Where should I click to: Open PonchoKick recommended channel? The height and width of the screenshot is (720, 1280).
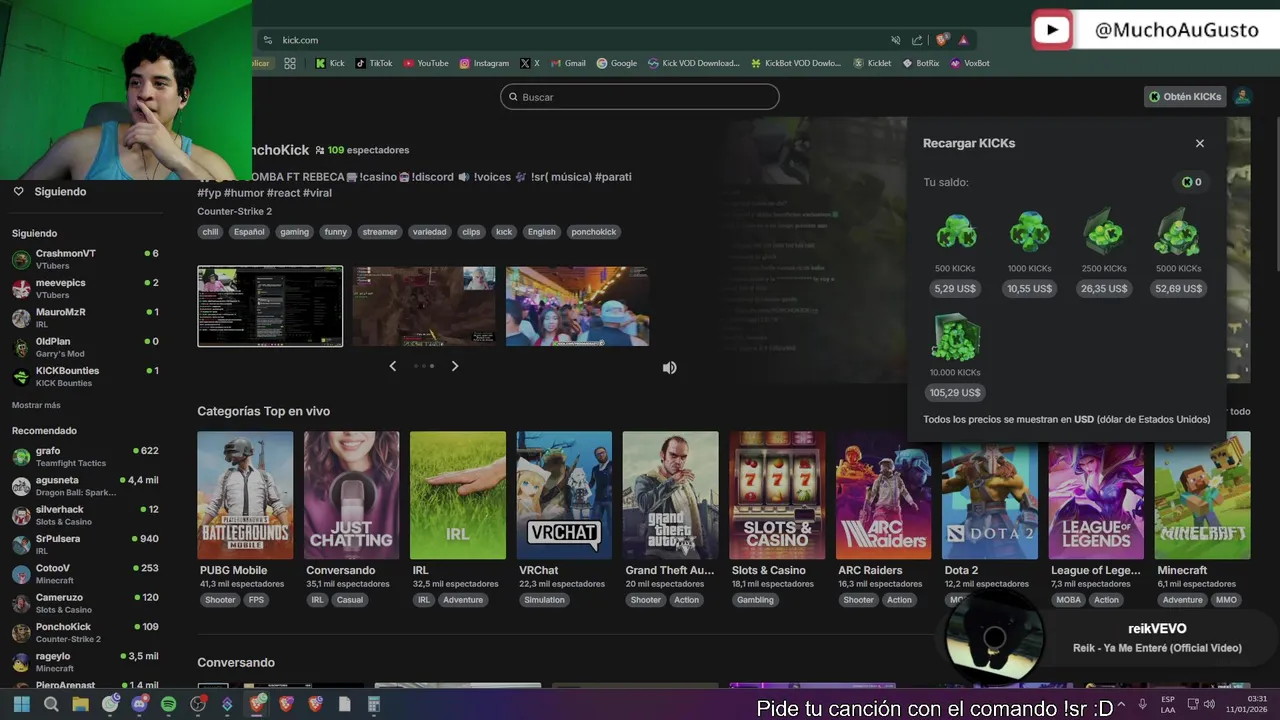point(85,632)
